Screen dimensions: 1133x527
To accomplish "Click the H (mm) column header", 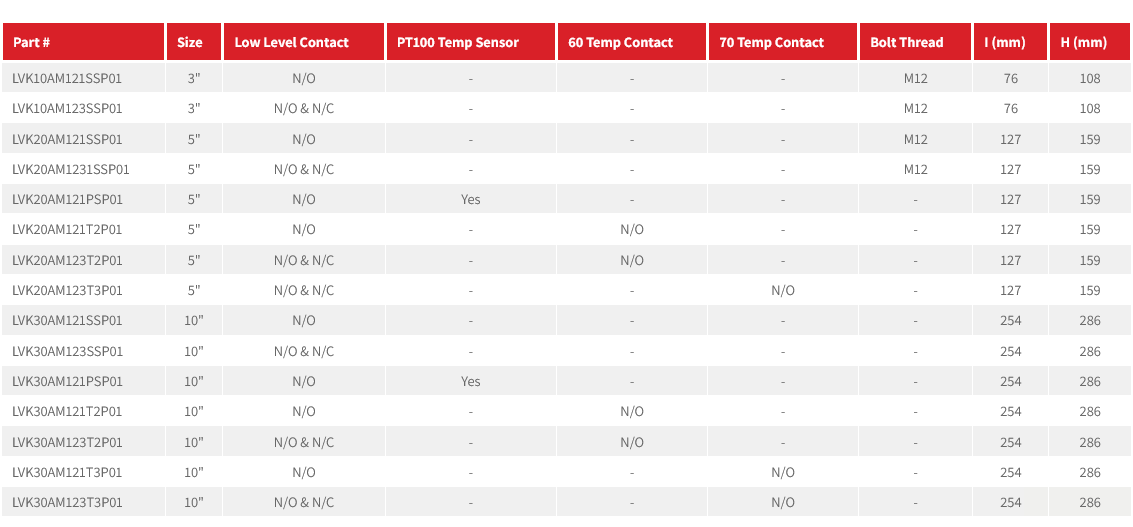I will (1084, 42).
